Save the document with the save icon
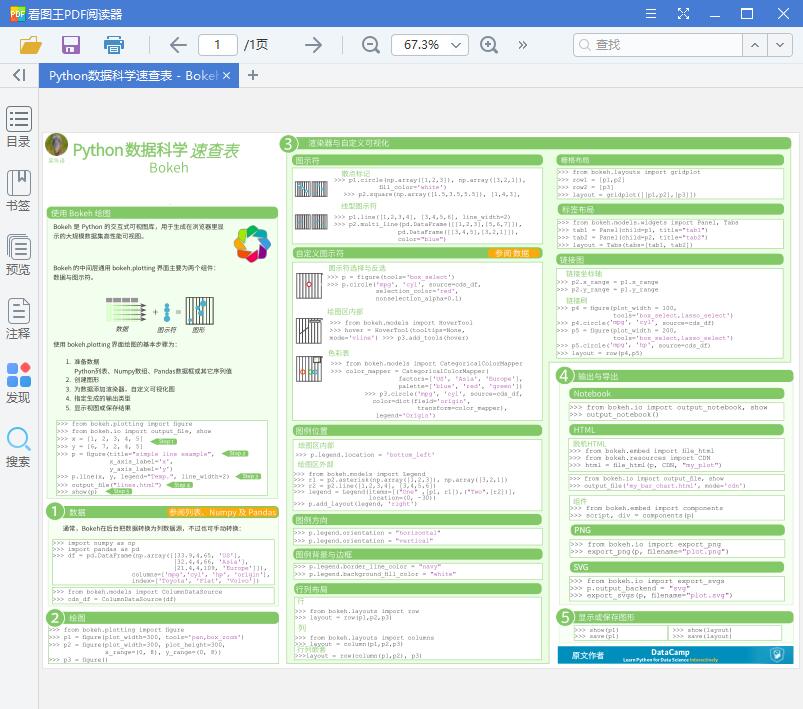The image size is (803, 709). click(x=70, y=45)
